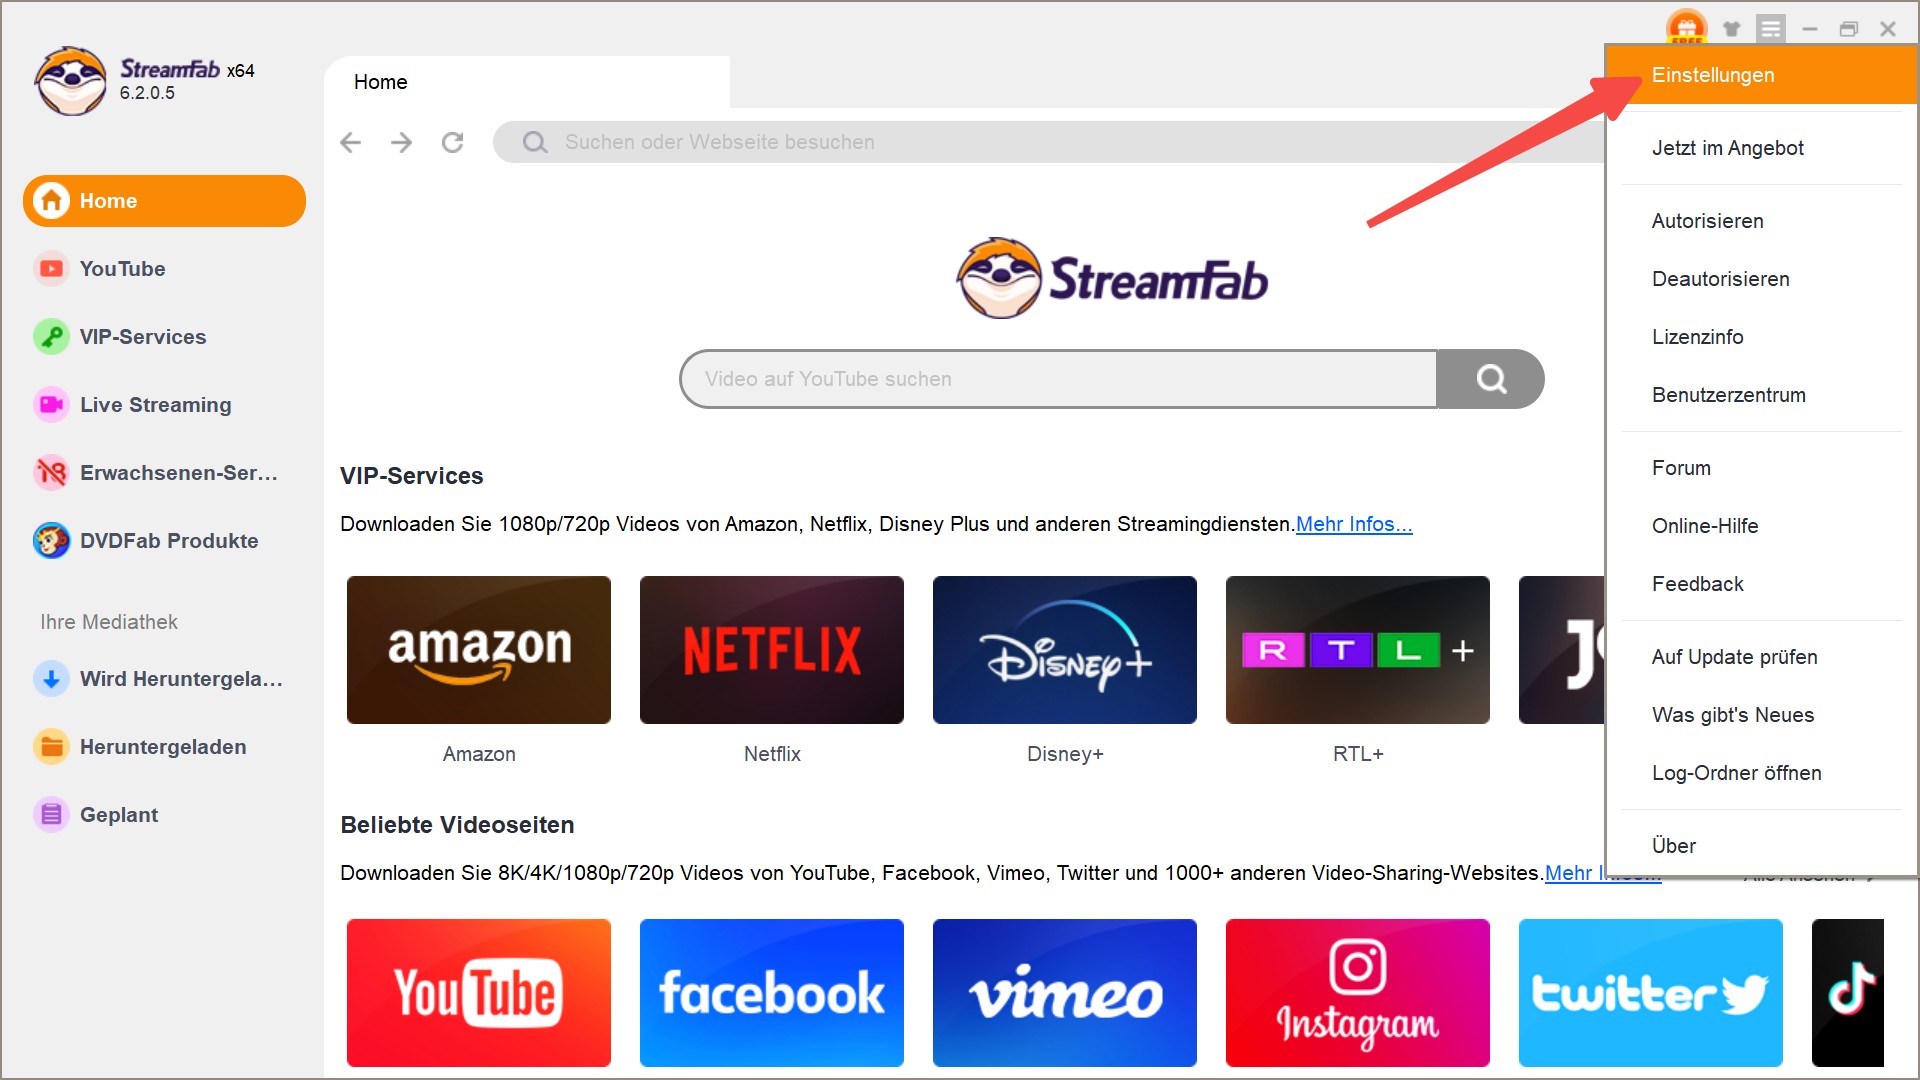Screen dimensions: 1920x1080
Task: Open the TikTok video site tile
Action: tap(1848, 993)
